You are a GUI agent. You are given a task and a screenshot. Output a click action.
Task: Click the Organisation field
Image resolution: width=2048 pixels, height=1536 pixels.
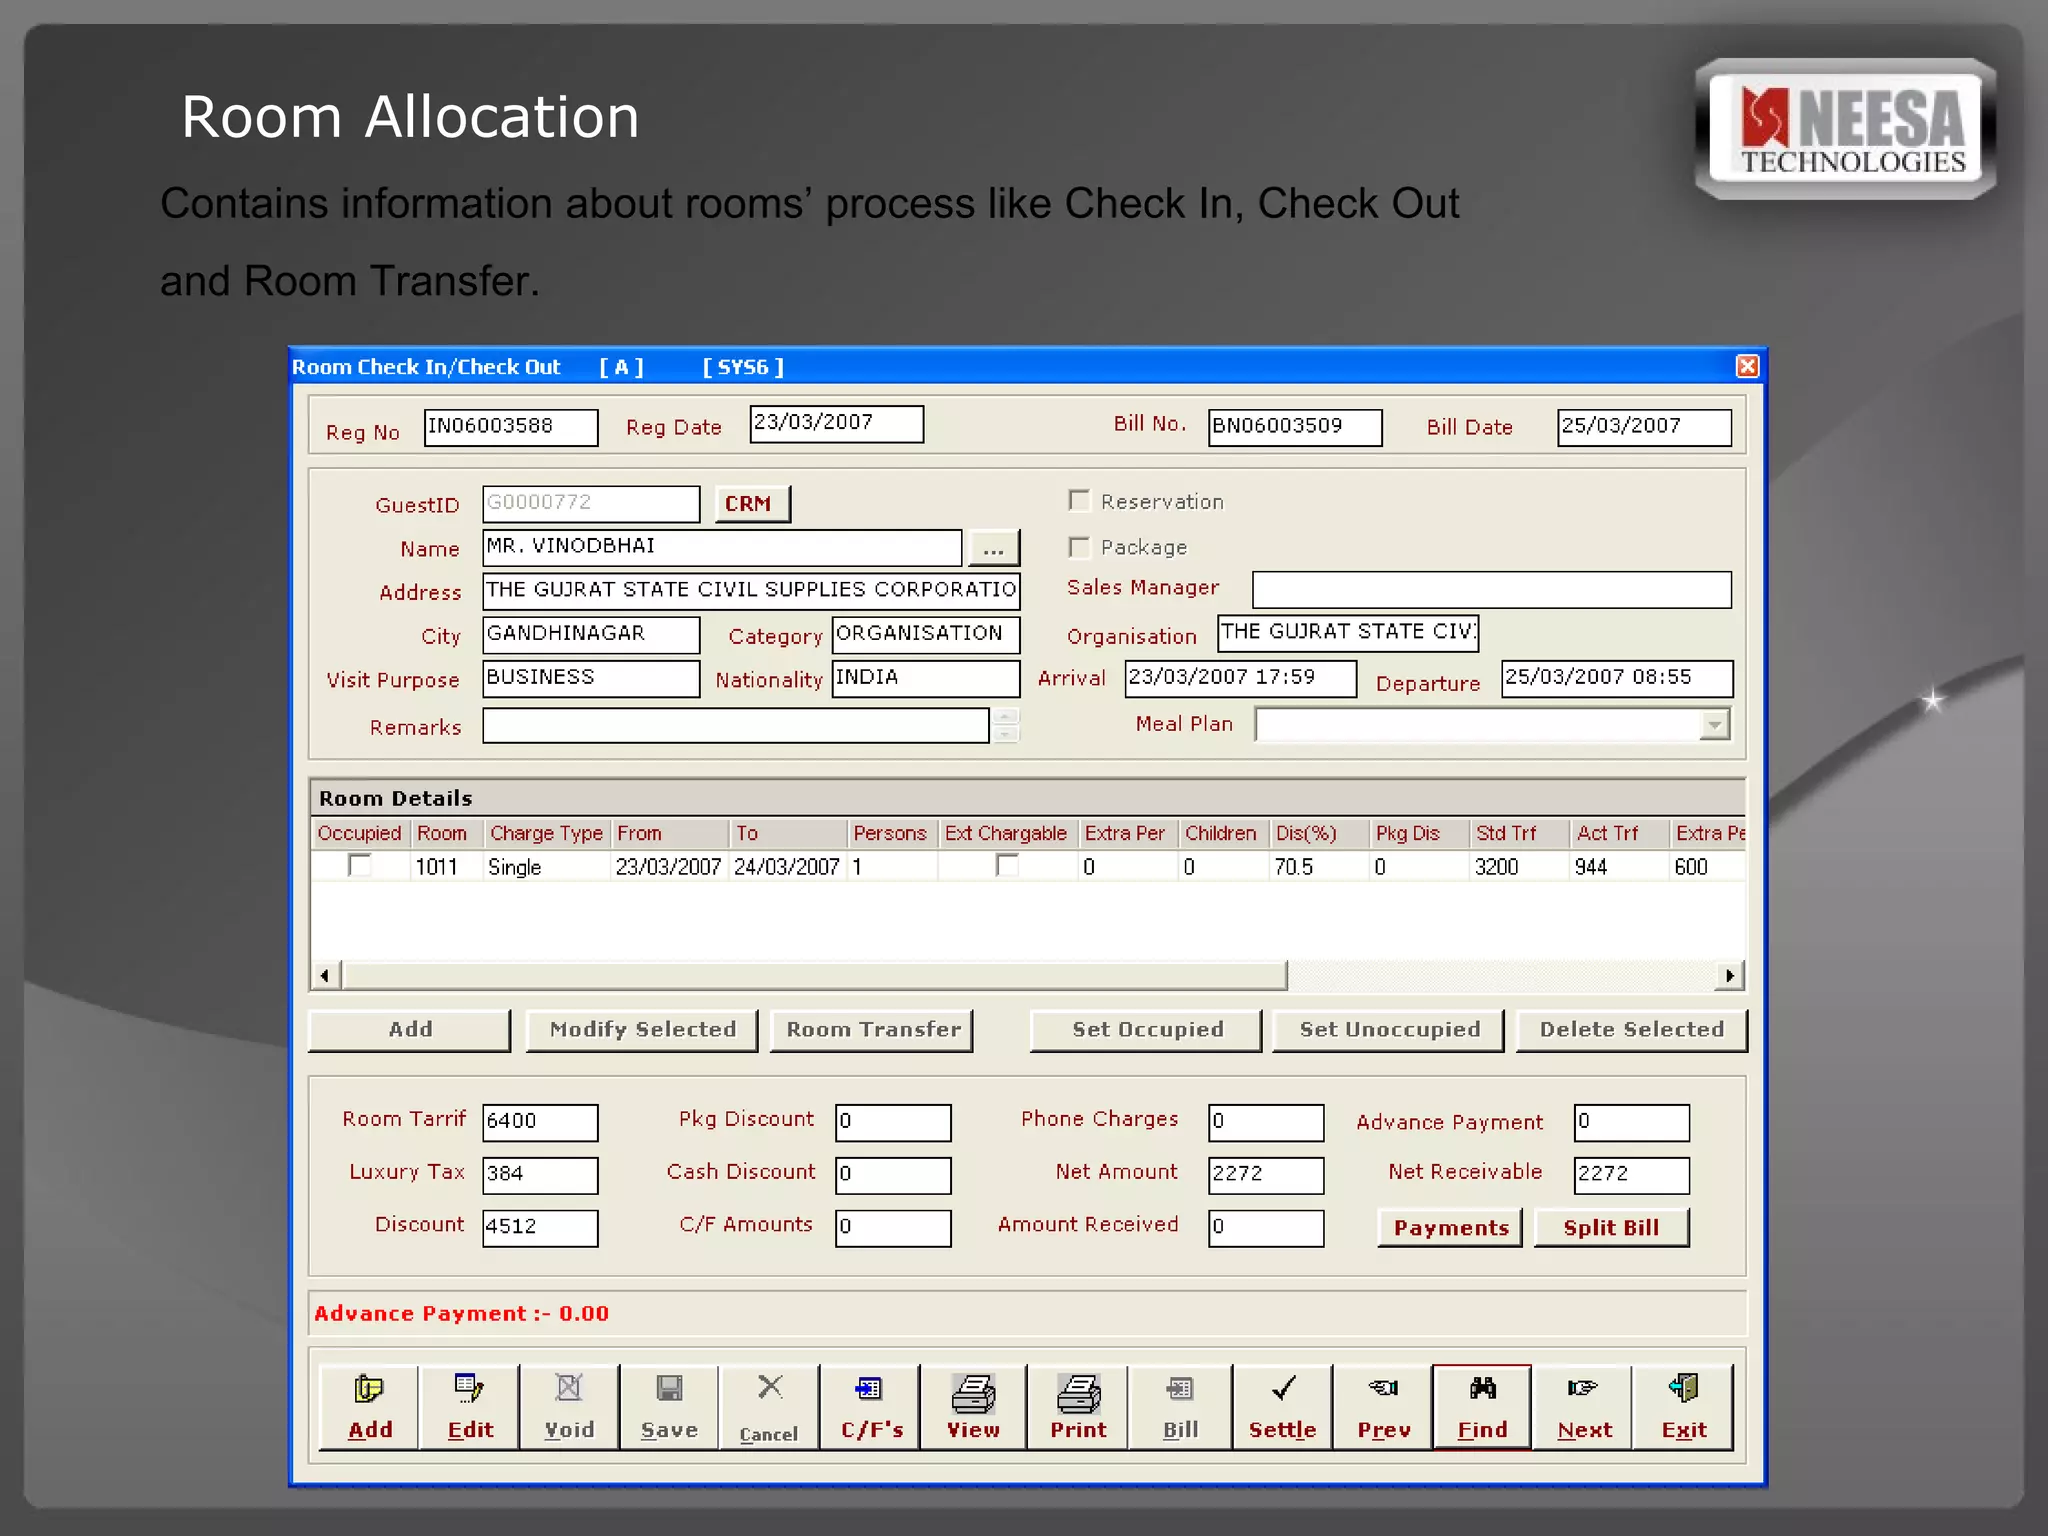(x=1347, y=632)
